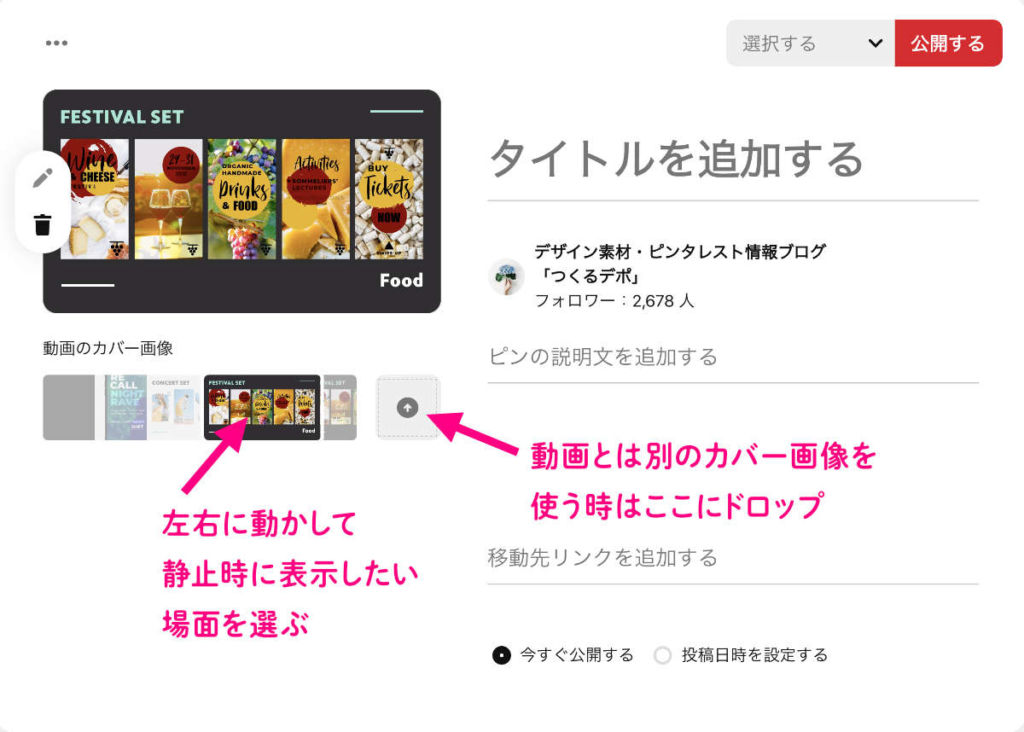Expand the 選択する board dropdown chevron
1024x732 pixels.
875,43
